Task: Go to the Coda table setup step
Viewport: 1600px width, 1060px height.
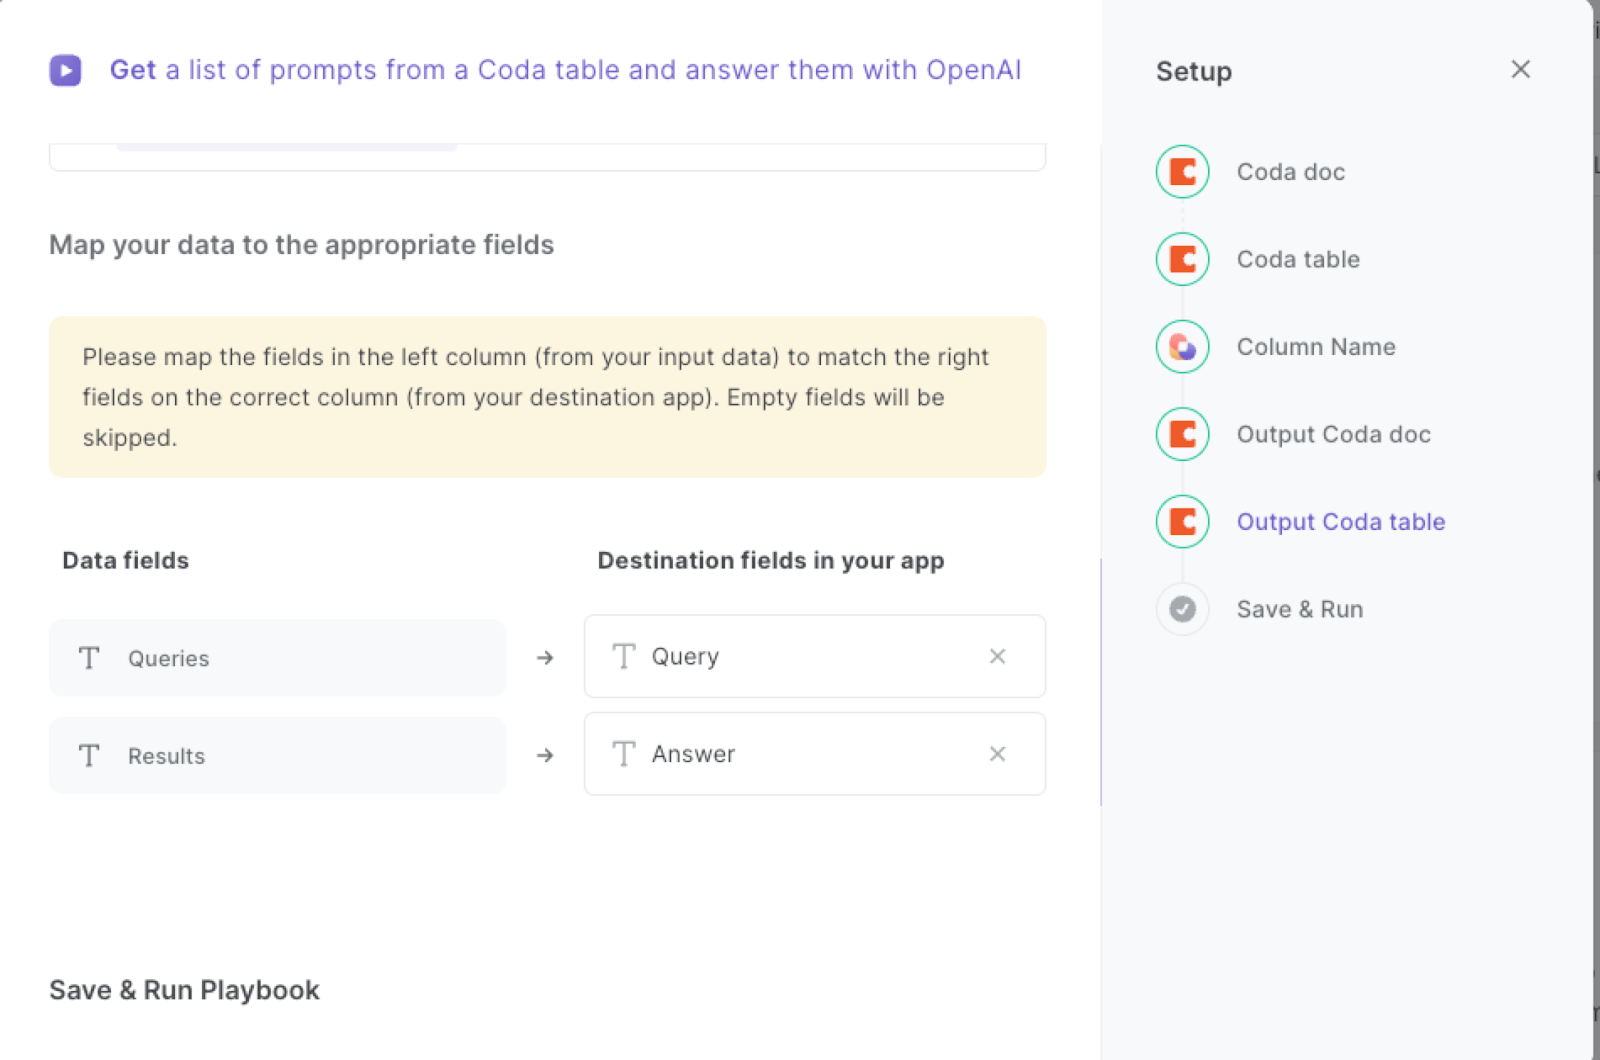Action: [1298, 259]
